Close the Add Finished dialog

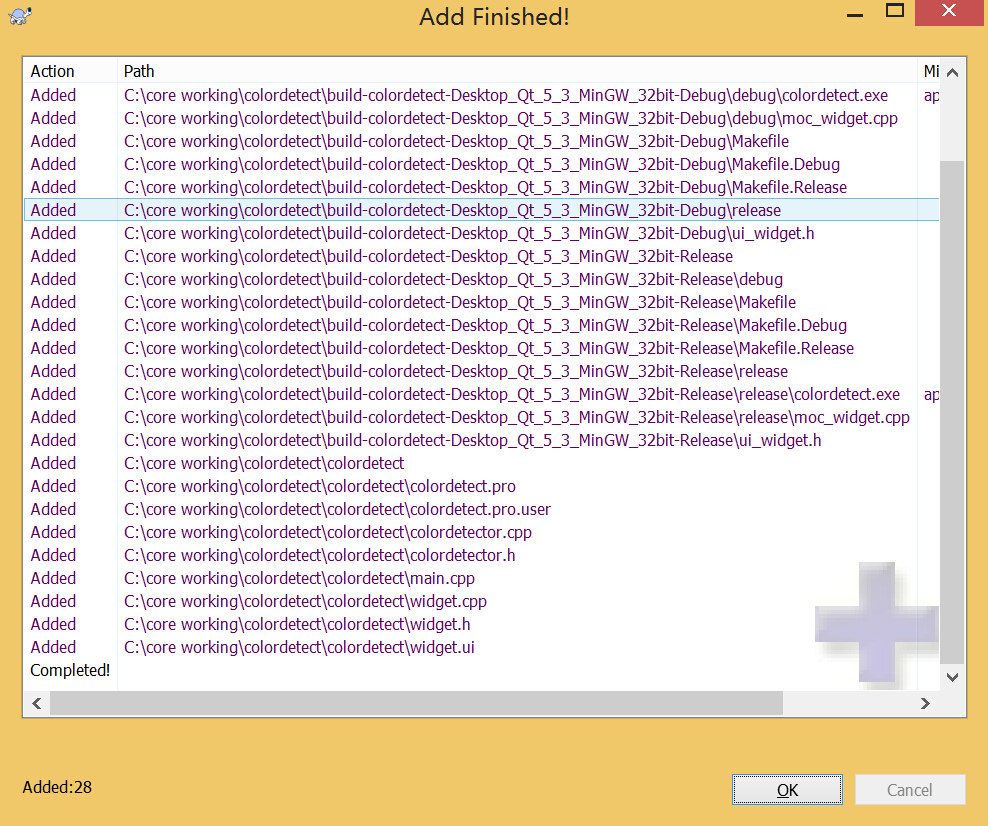coord(949,11)
